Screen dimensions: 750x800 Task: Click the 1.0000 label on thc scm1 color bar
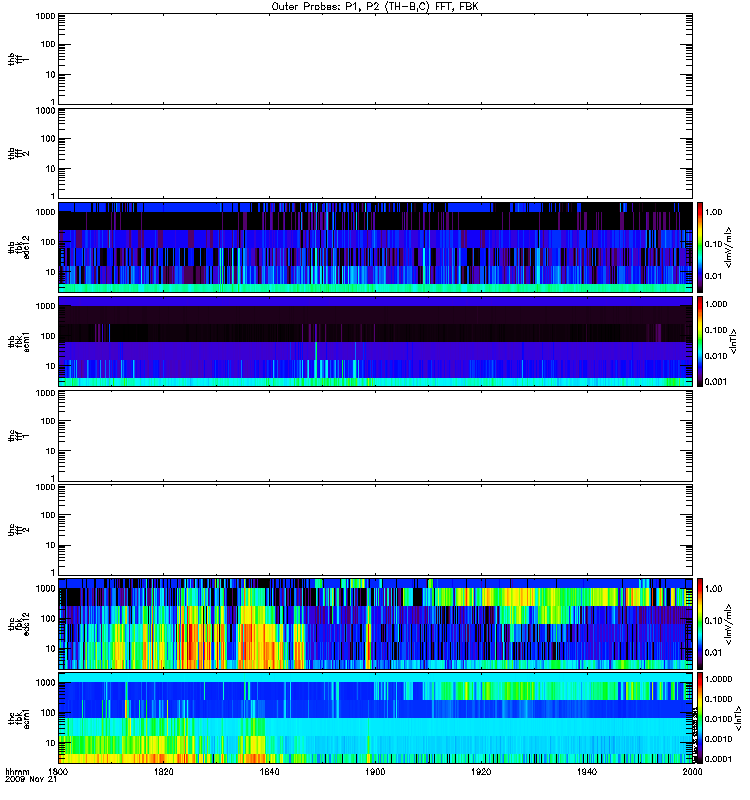(718, 679)
